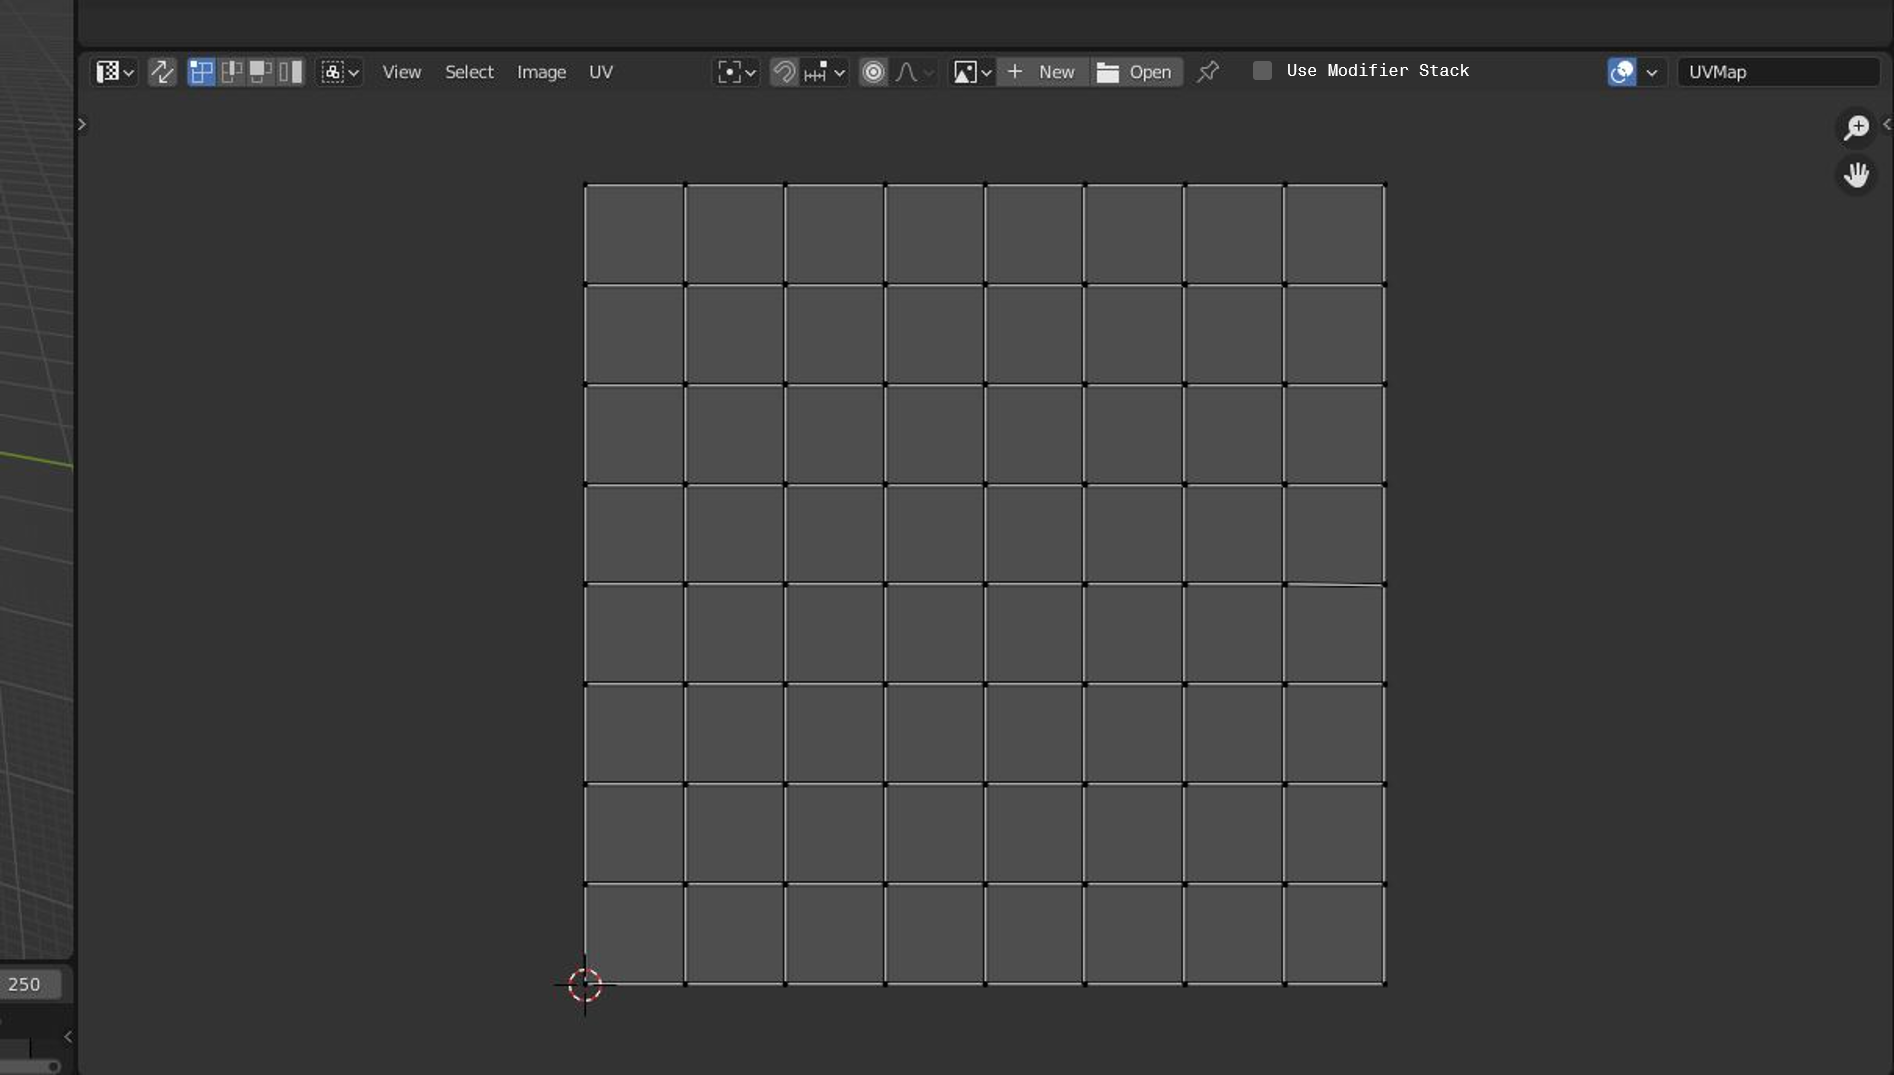Toggle the overlays button
Screen dimensions: 1894x1075
click(x=1622, y=72)
